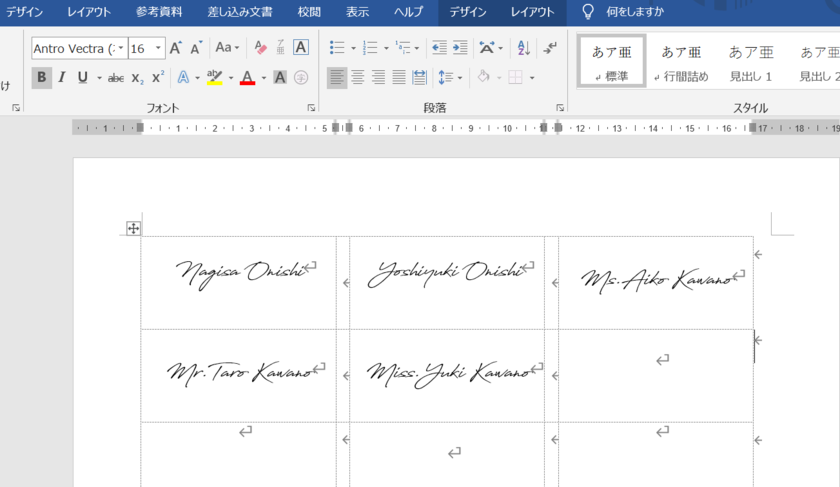Click the Numbering list icon

(x=370, y=48)
